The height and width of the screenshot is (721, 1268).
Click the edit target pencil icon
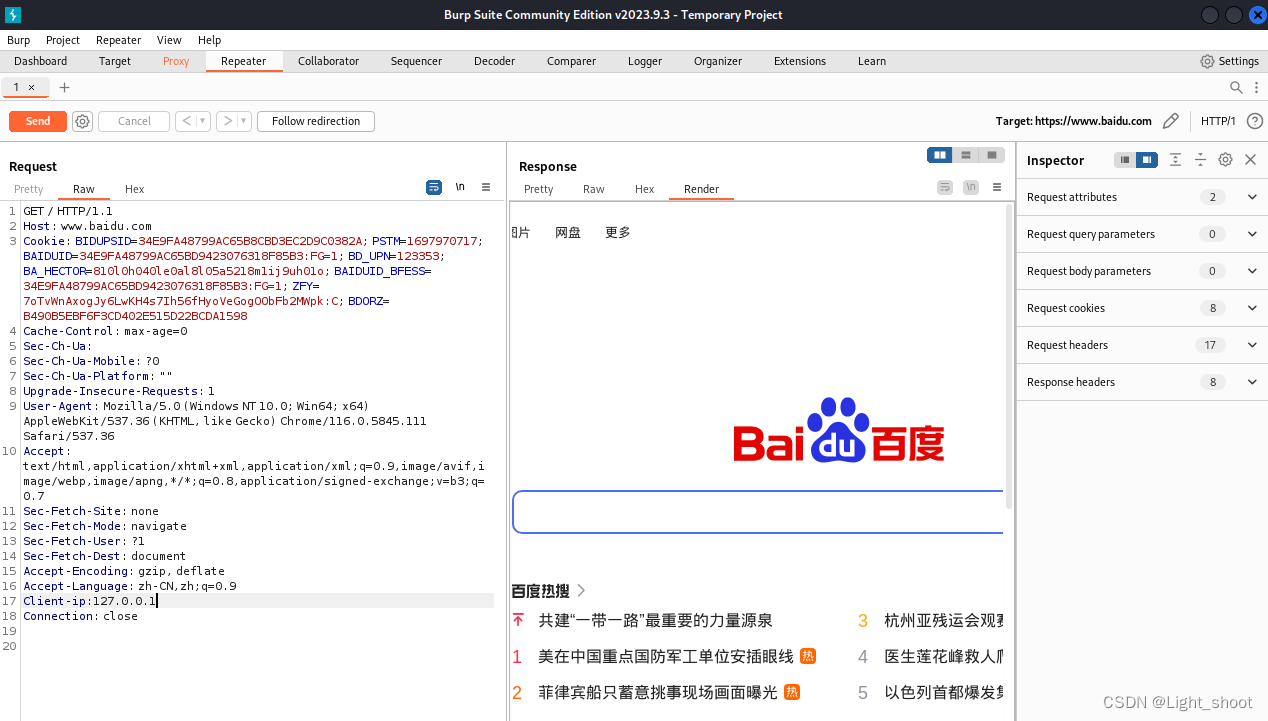coord(1171,121)
